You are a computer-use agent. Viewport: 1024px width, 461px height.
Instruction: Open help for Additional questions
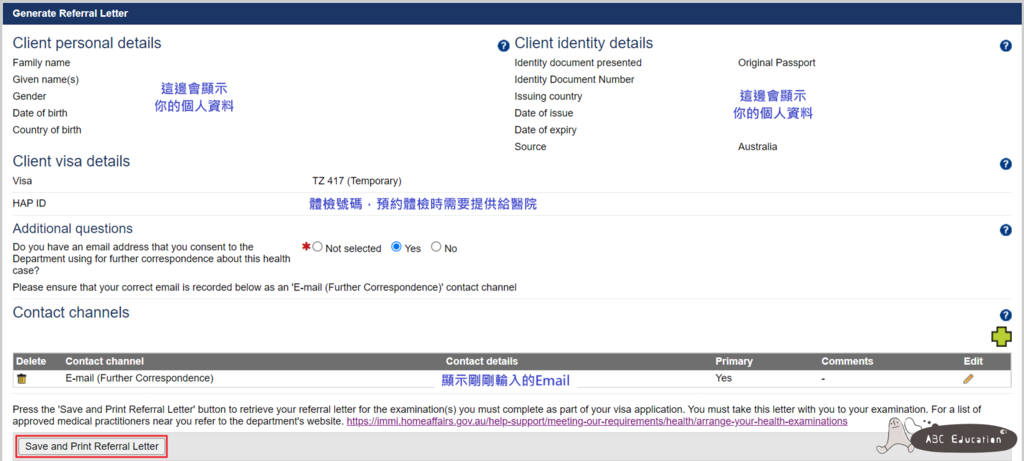[x=1006, y=230]
